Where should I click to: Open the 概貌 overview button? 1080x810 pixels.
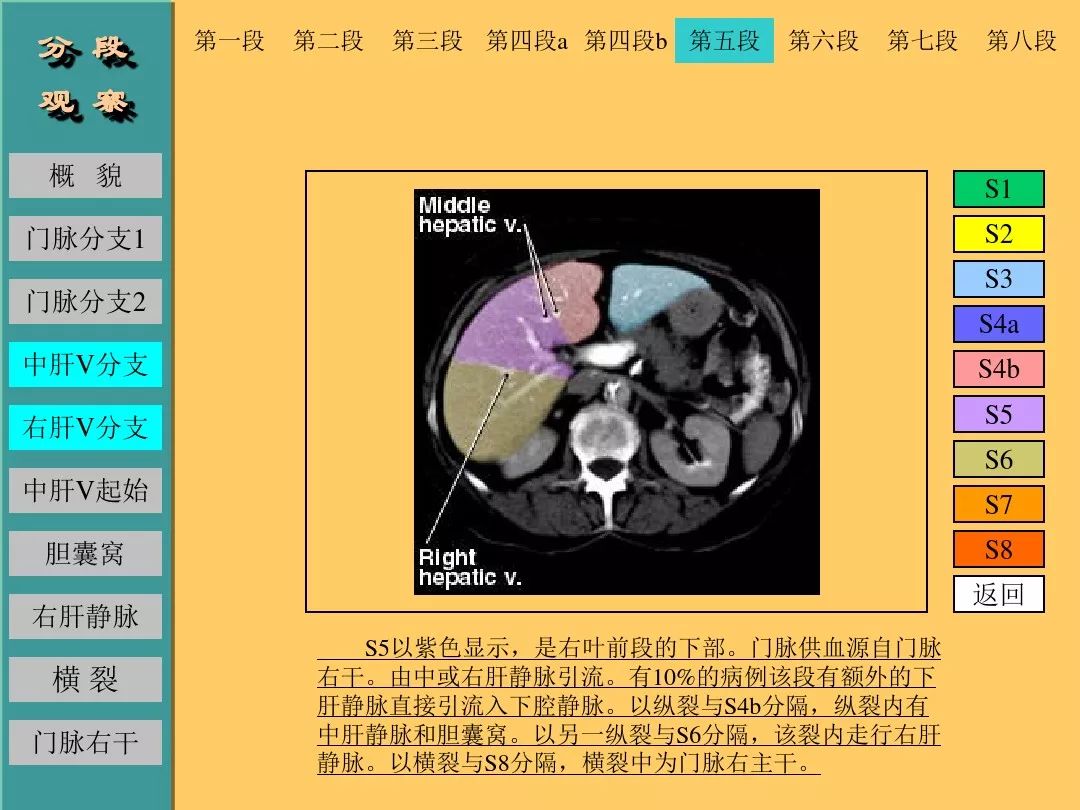click(x=85, y=176)
